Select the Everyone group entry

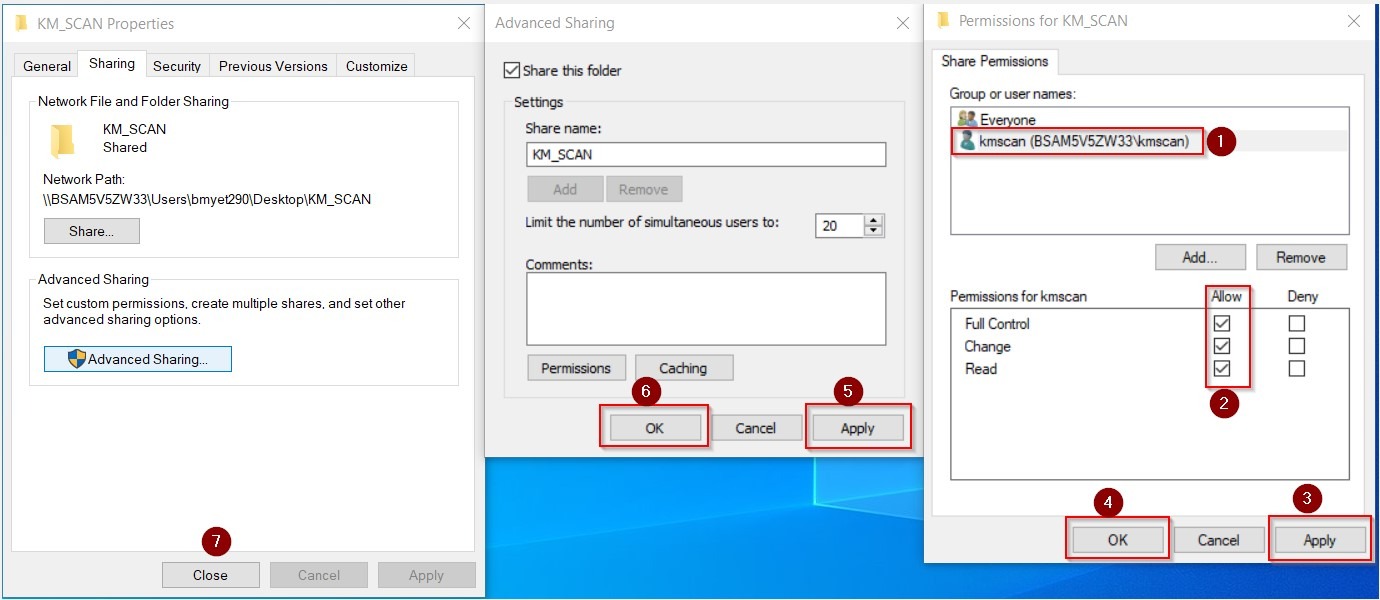pyautogui.click(x=1007, y=120)
